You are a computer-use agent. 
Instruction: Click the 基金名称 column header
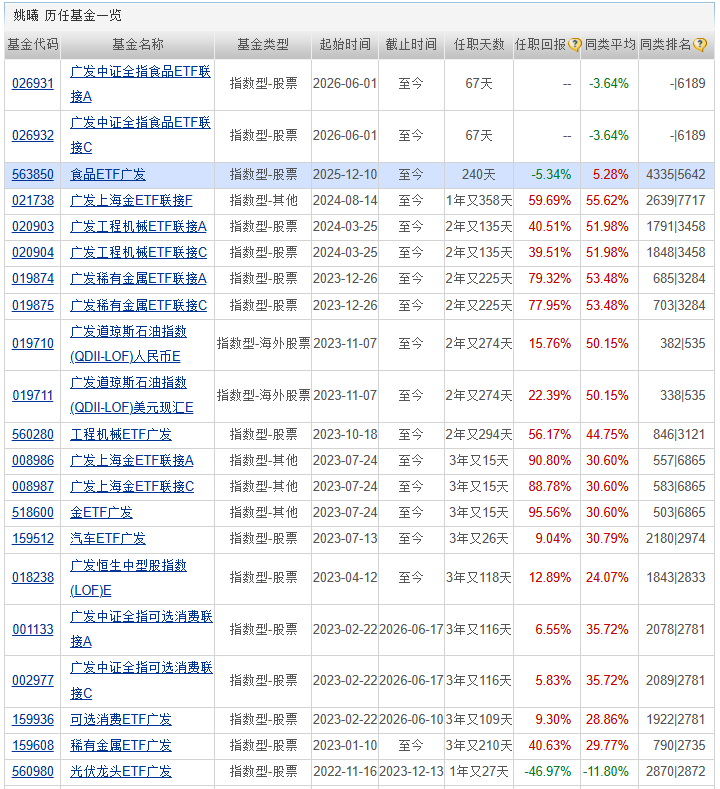[138, 45]
